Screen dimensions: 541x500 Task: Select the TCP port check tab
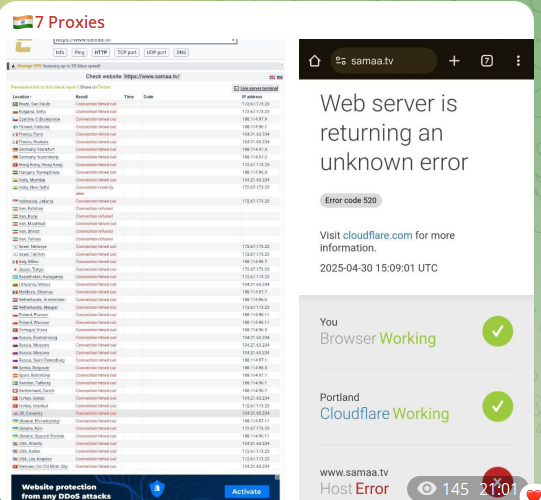pos(127,52)
